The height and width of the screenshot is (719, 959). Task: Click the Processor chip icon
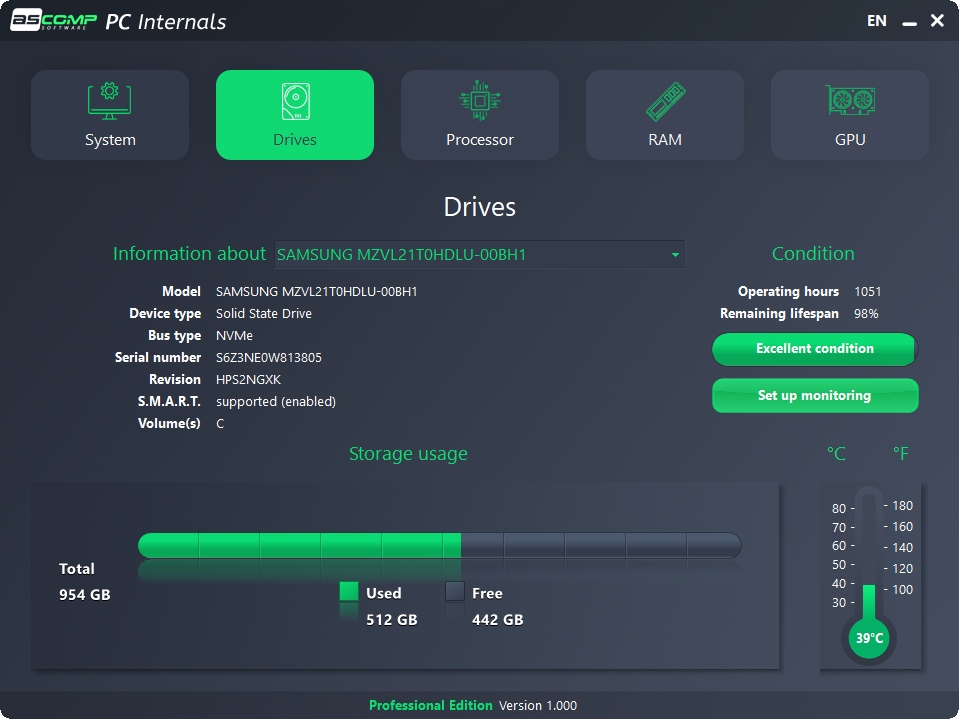(x=480, y=102)
